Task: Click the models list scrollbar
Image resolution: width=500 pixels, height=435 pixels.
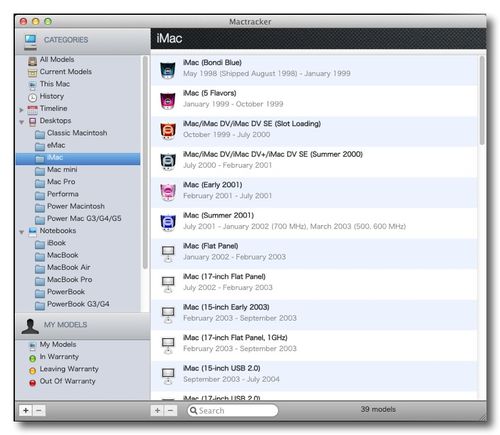Action: [482, 100]
